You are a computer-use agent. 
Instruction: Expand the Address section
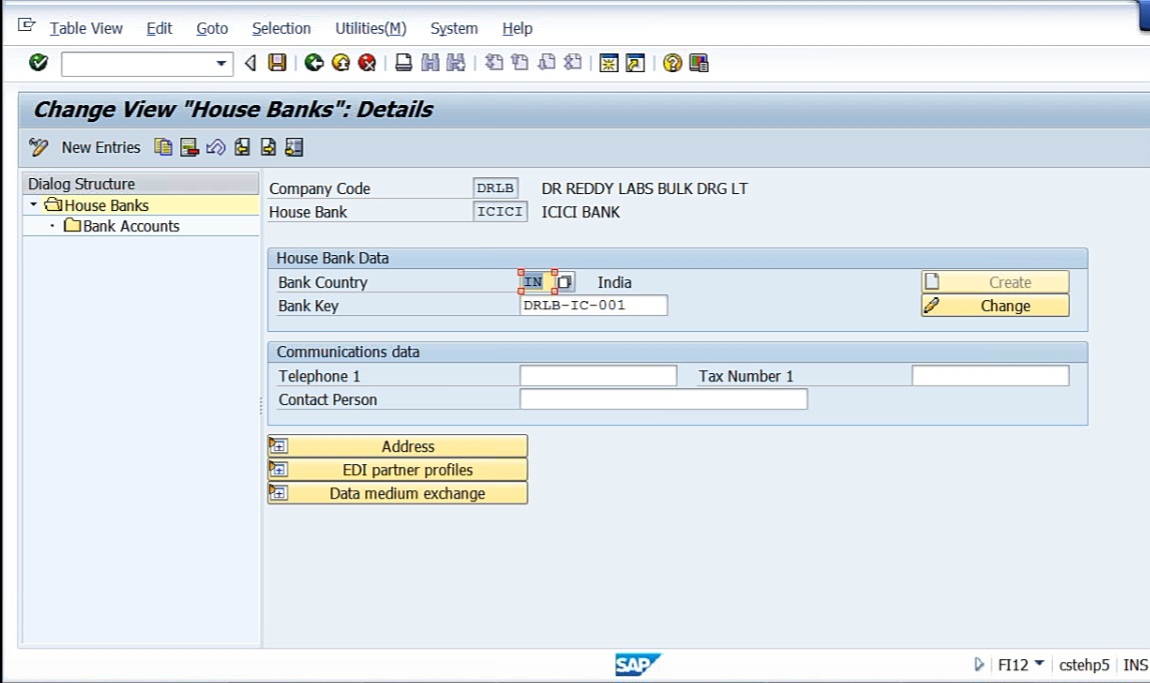pos(398,446)
